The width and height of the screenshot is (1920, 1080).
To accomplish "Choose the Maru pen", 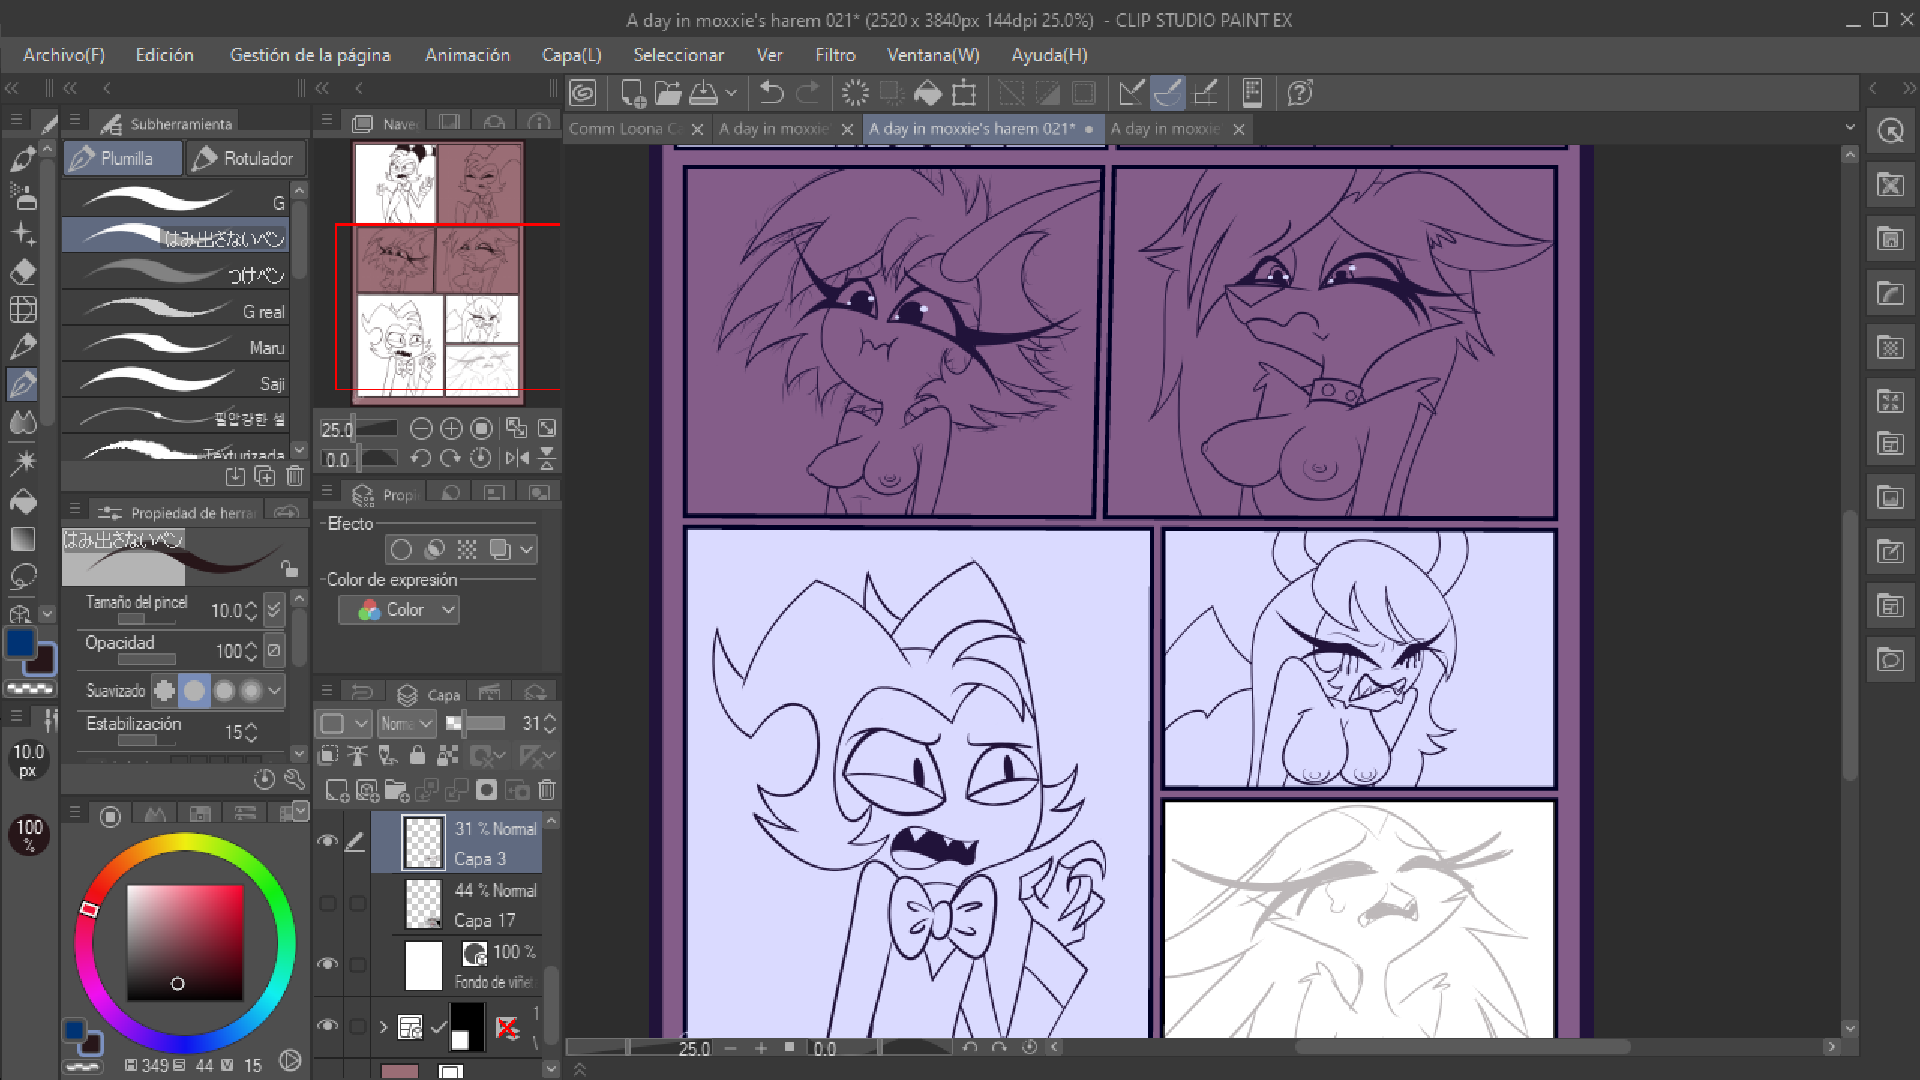I will point(175,347).
